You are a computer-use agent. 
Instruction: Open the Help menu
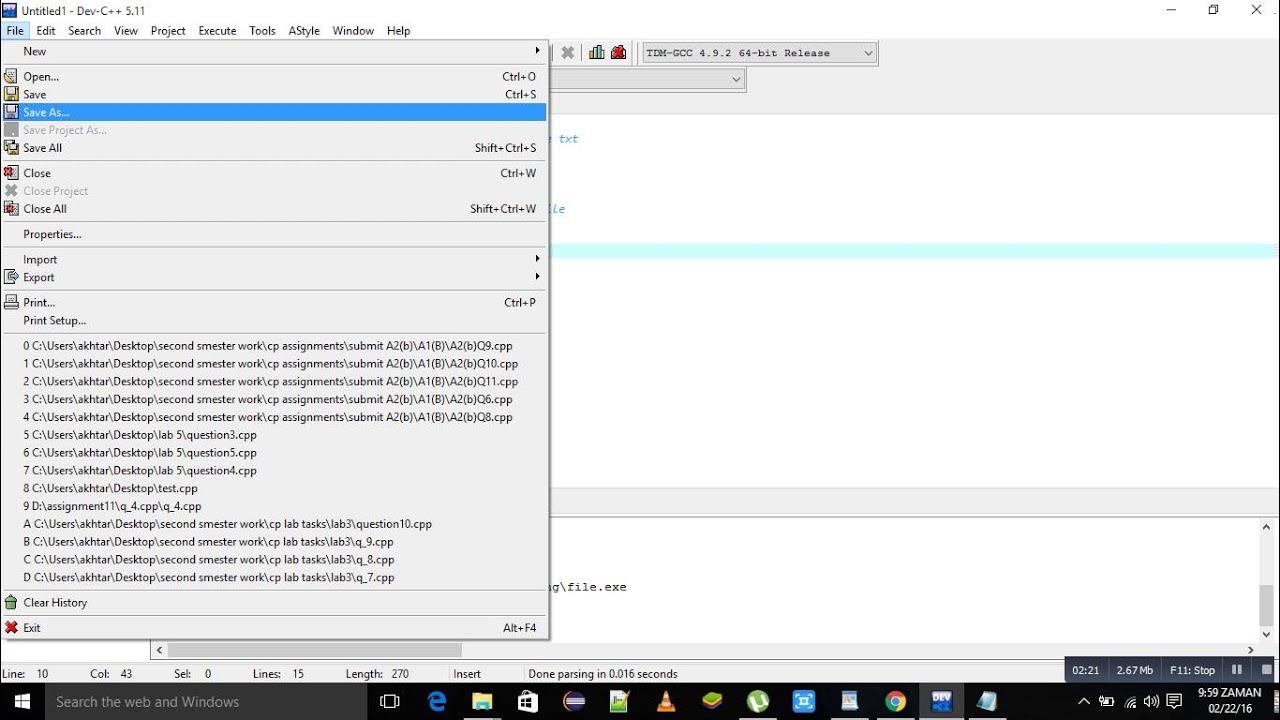click(398, 31)
